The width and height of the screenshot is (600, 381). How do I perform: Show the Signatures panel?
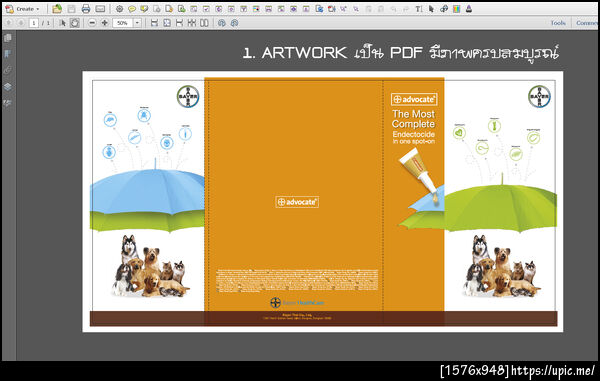pyautogui.click(x=8, y=103)
